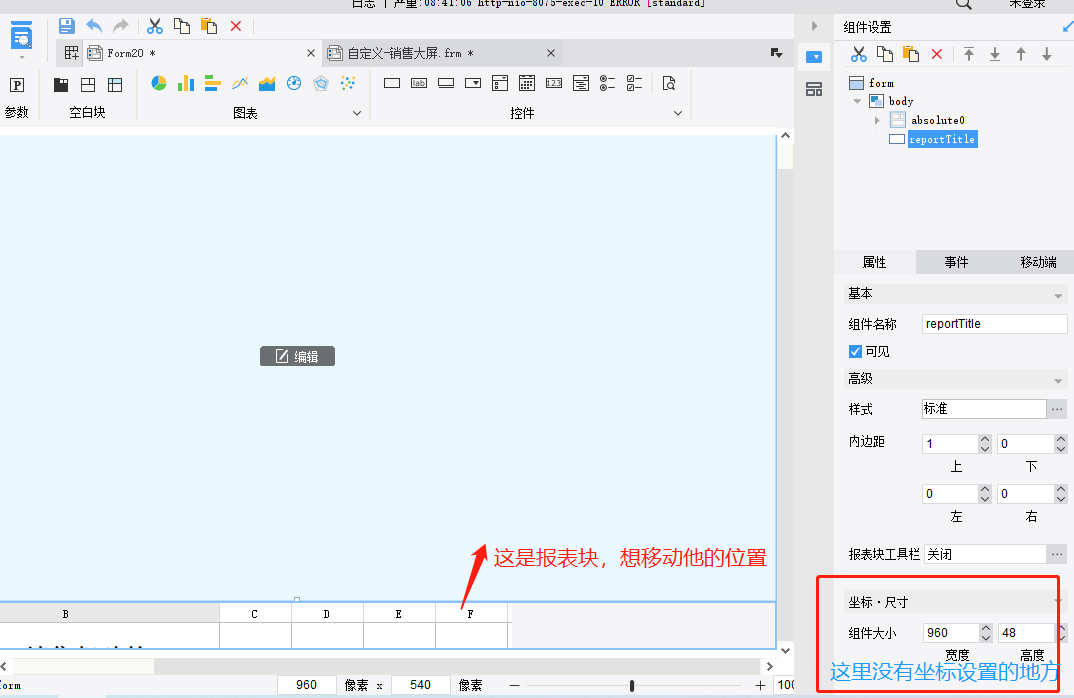The height and width of the screenshot is (698, 1074).
Task: Switch to the 事件 tab
Action: coord(956,262)
